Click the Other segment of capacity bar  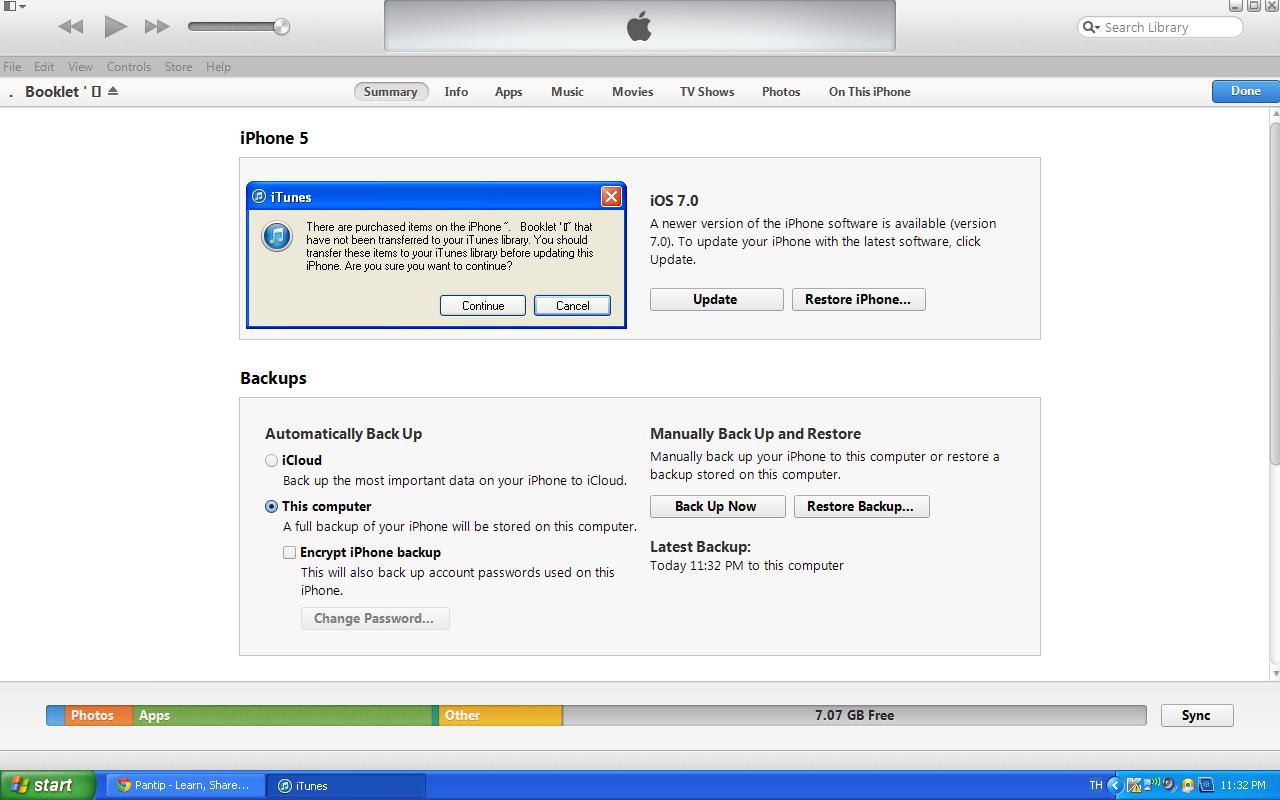[x=500, y=715]
